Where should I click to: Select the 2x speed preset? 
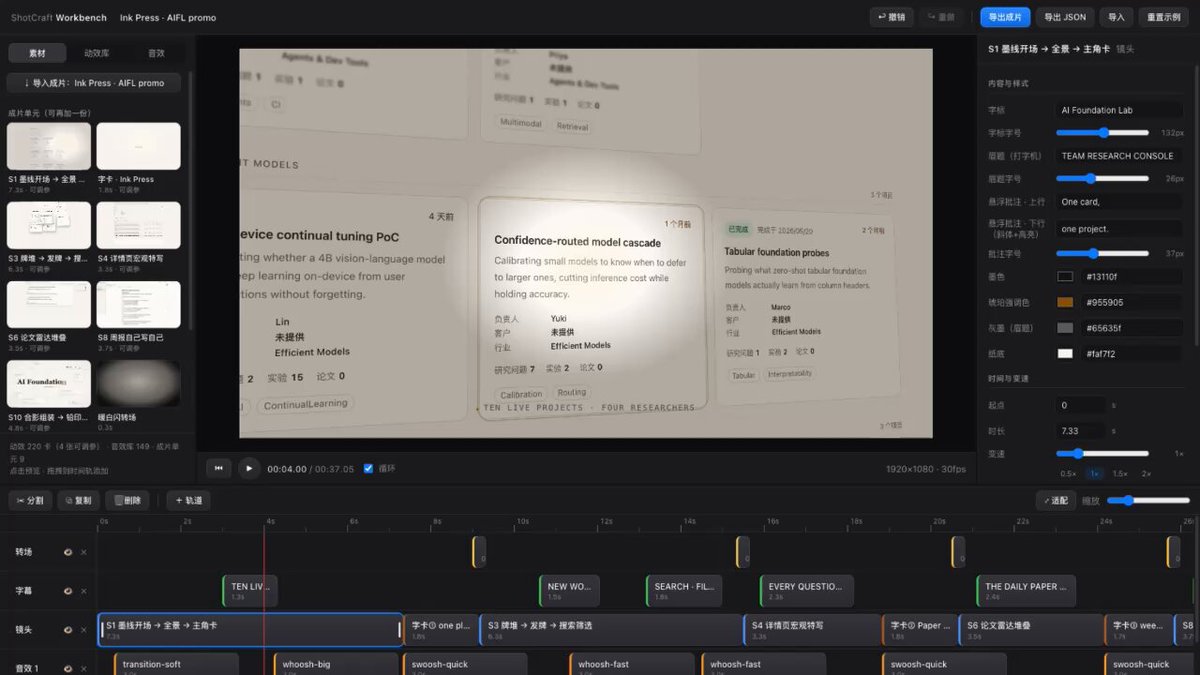click(1146, 474)
